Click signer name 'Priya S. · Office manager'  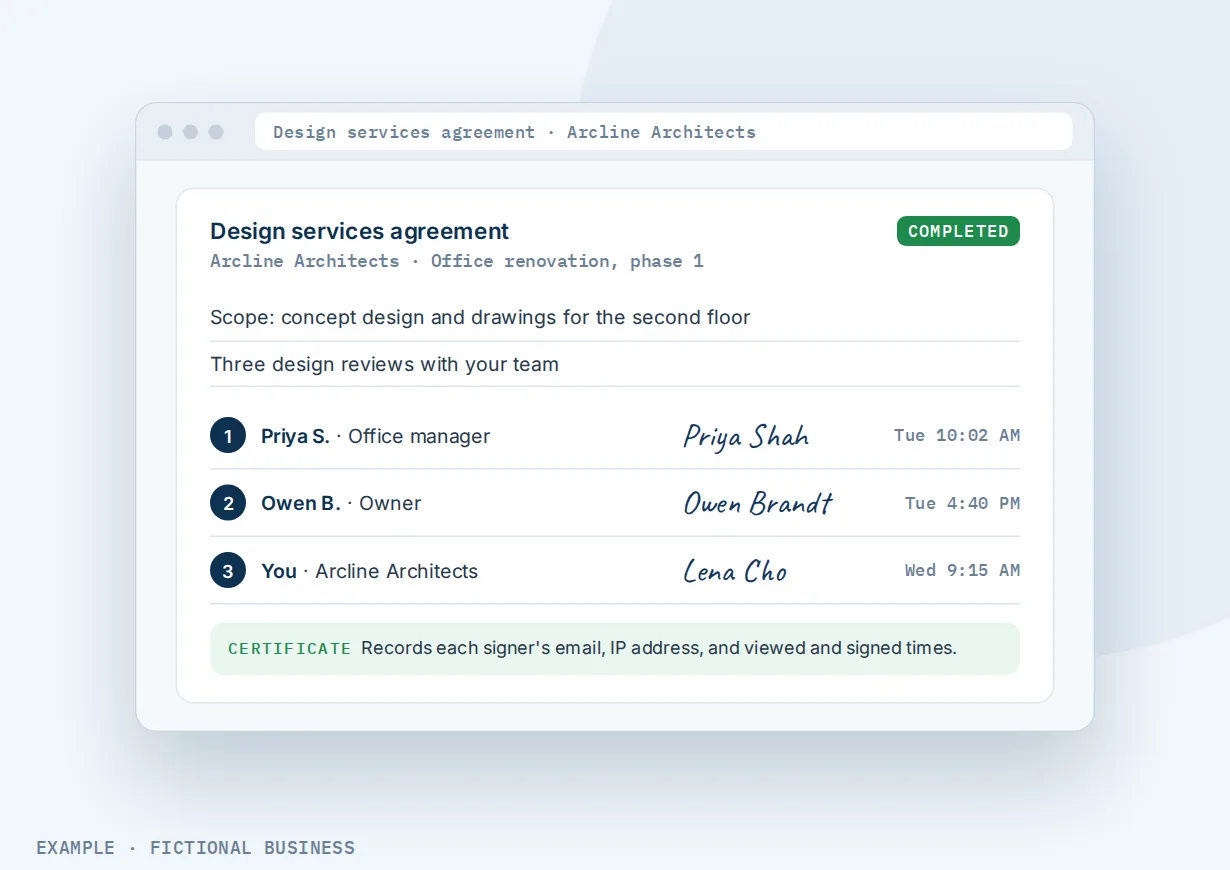tap(376, 436)
